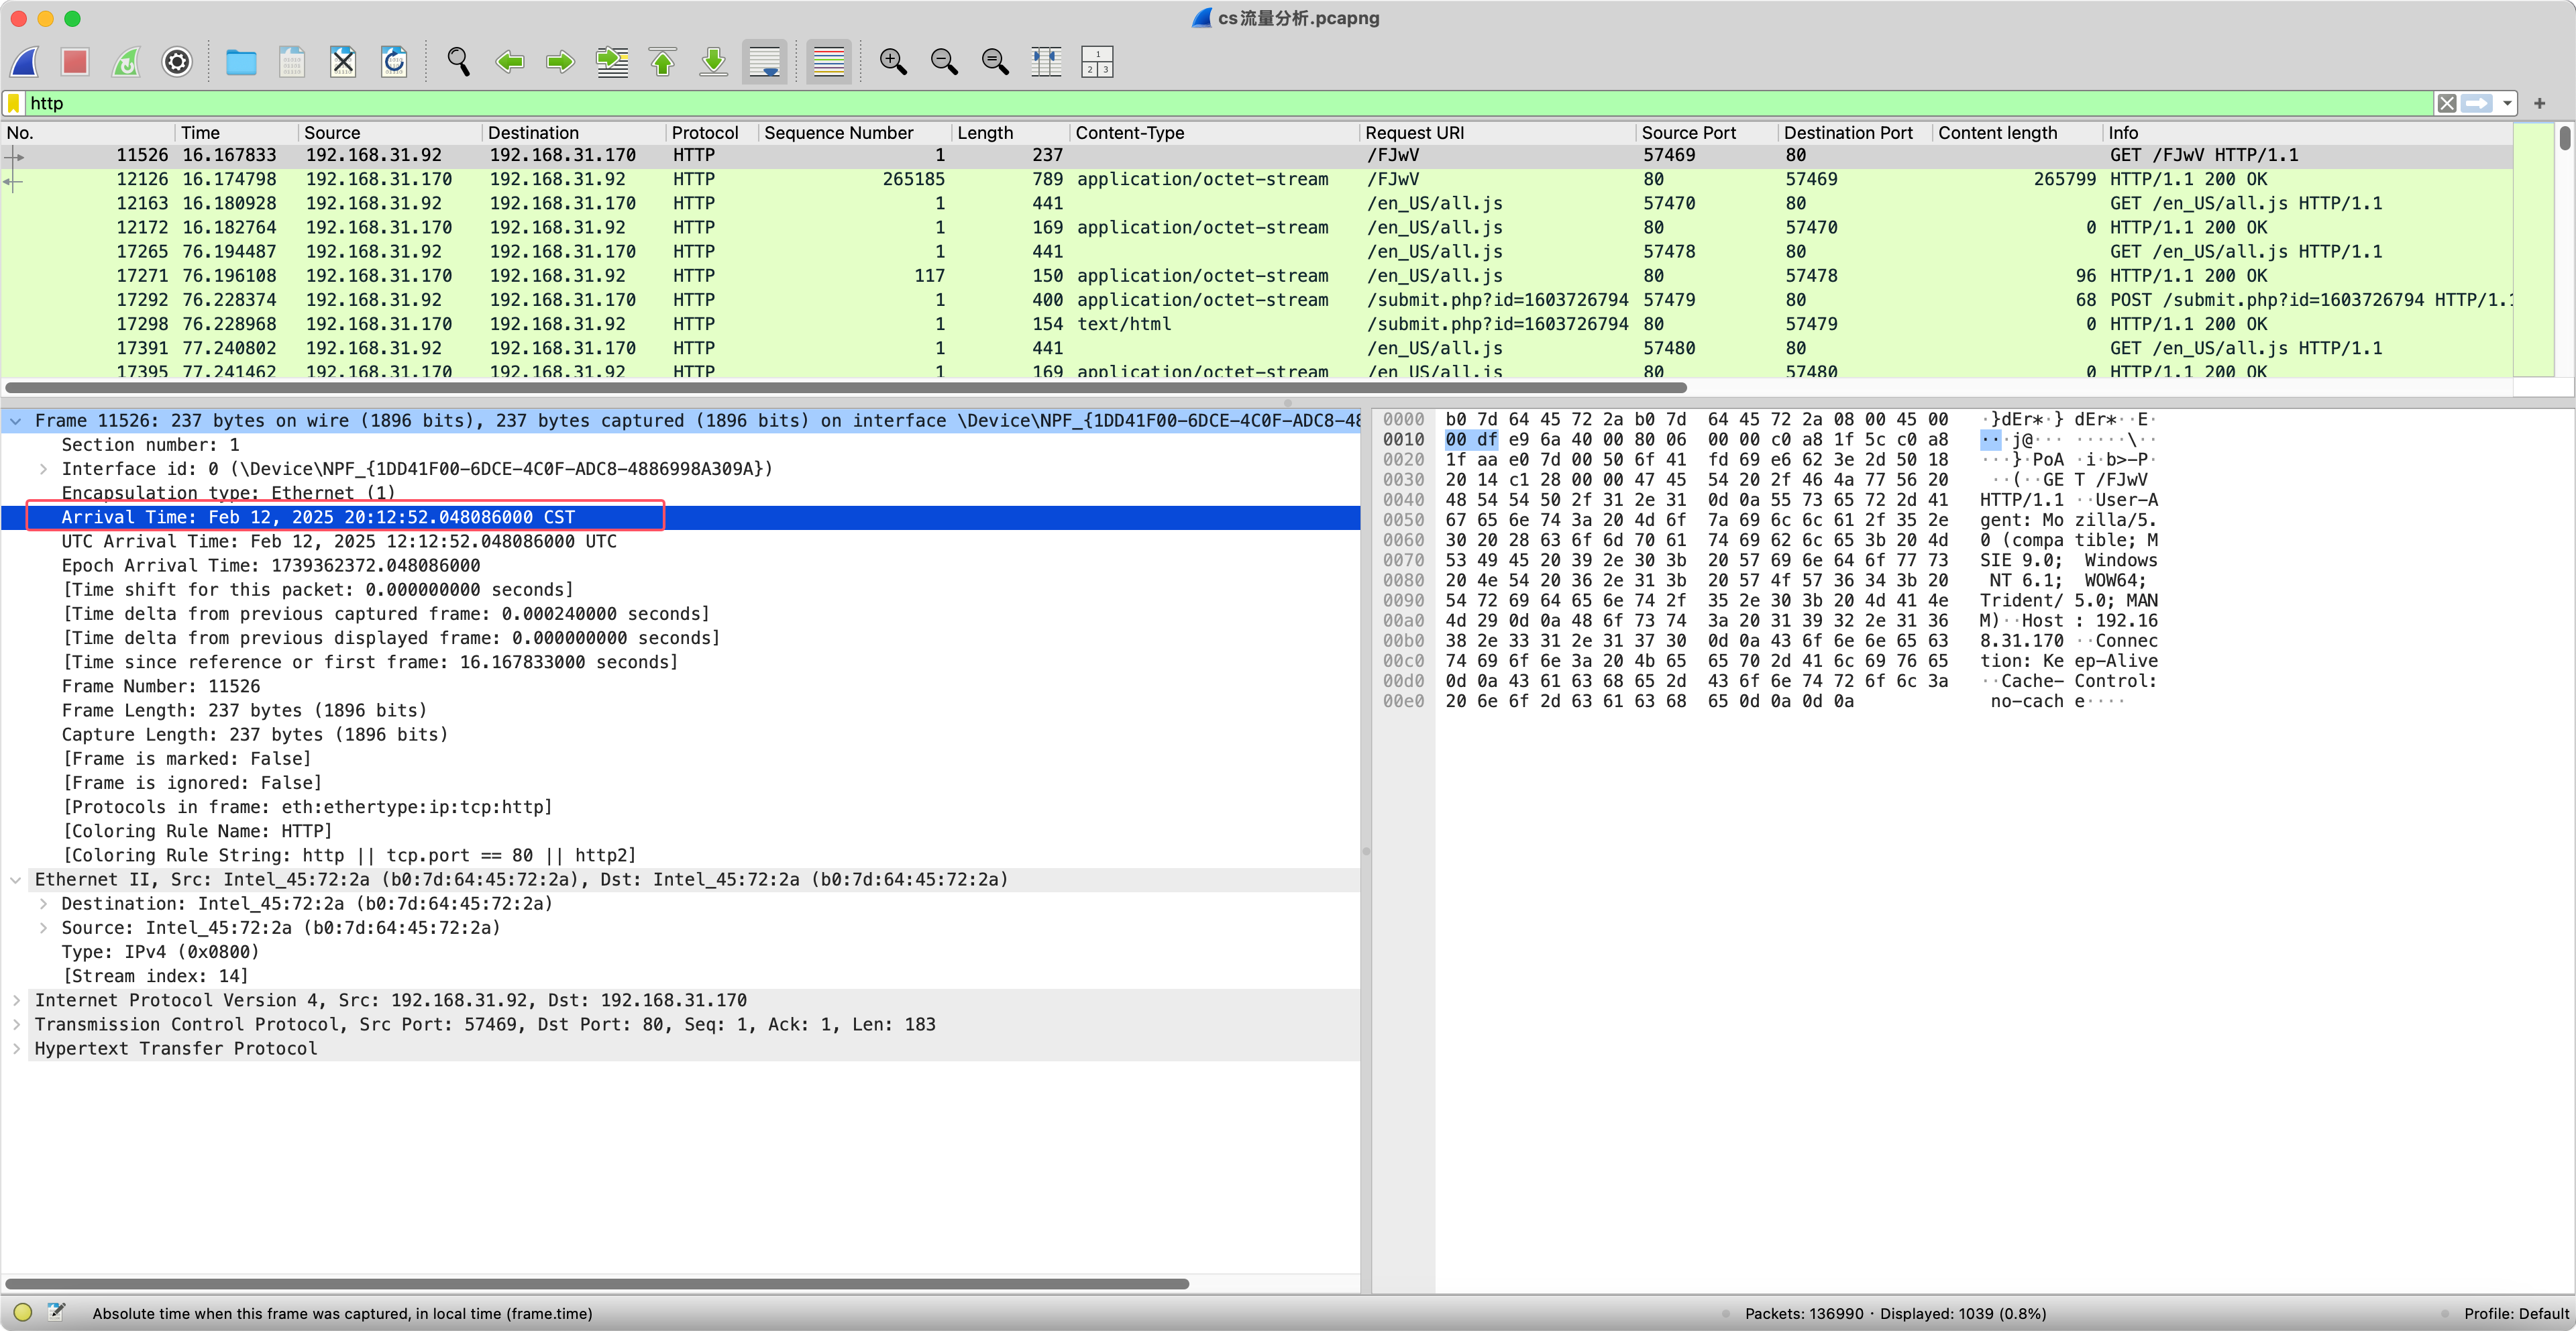The height and width of the screenshot is (1331, 2576).
Task: Edit capture file properties notepad icon
Action: coord(56,1312)
